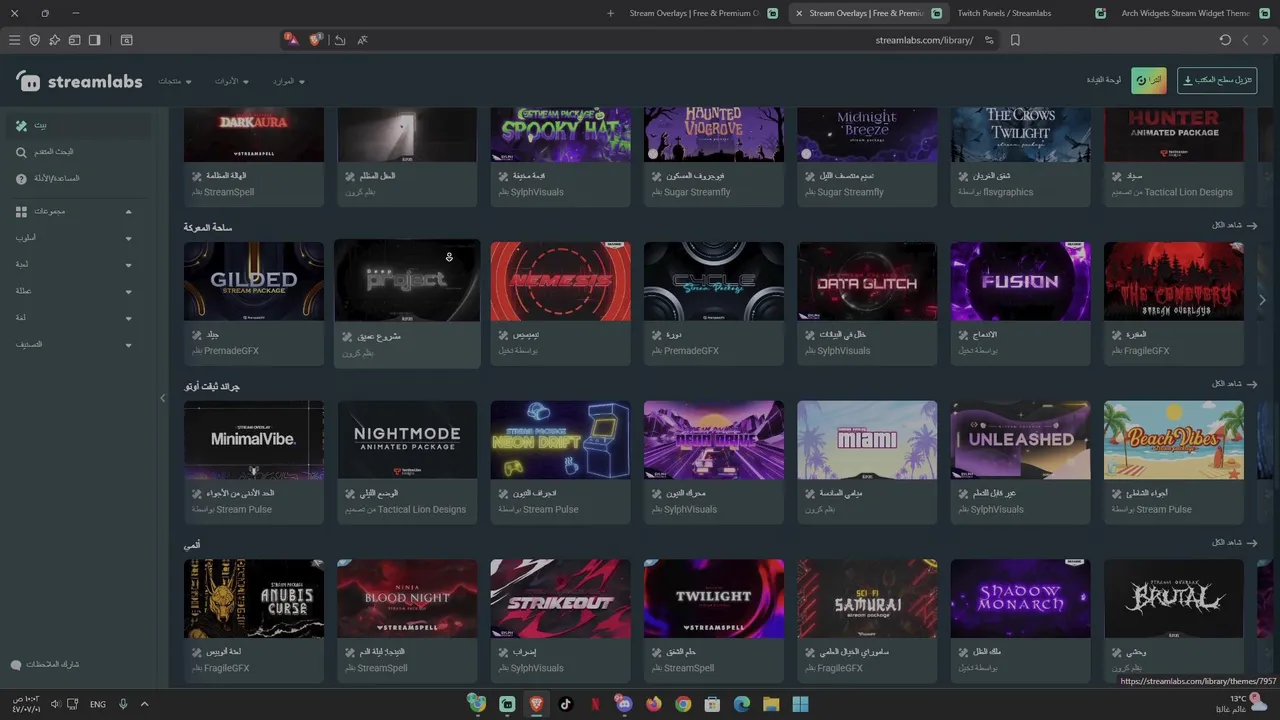This screenshot has width=1280, height=720.
Task: Expand the التصنيف category filter
Action: point(128,345)
